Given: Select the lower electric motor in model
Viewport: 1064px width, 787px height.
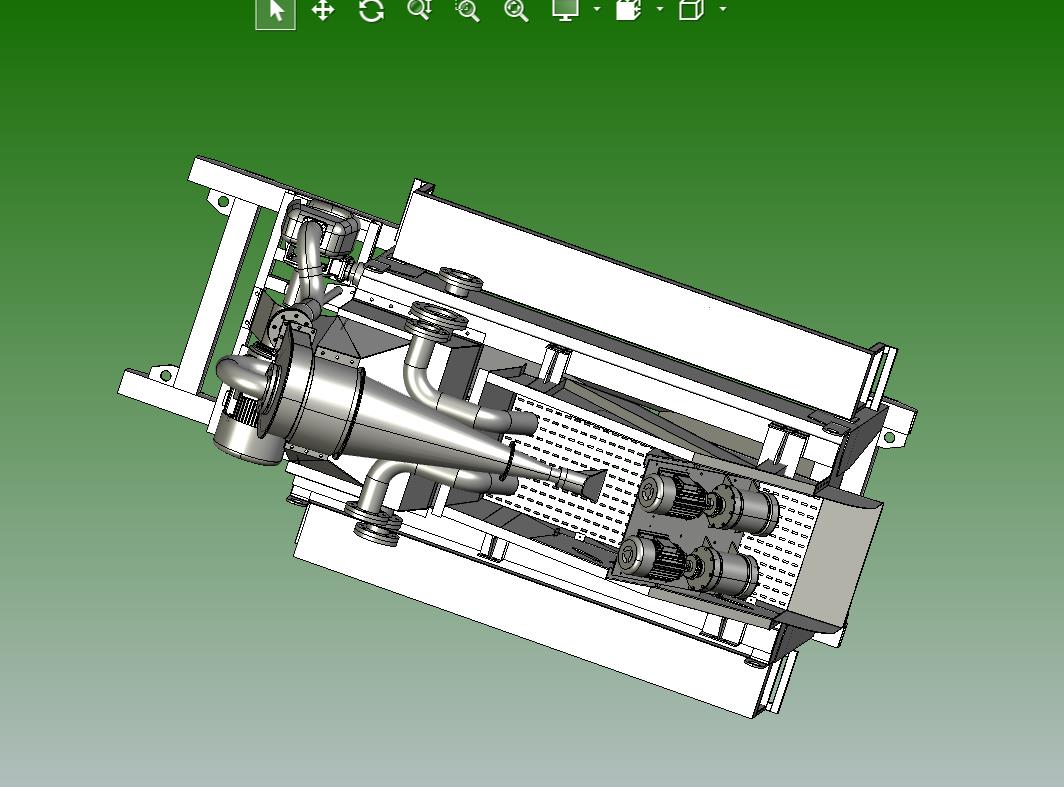Looking at the screenshot, I should [x=652, y=558].
